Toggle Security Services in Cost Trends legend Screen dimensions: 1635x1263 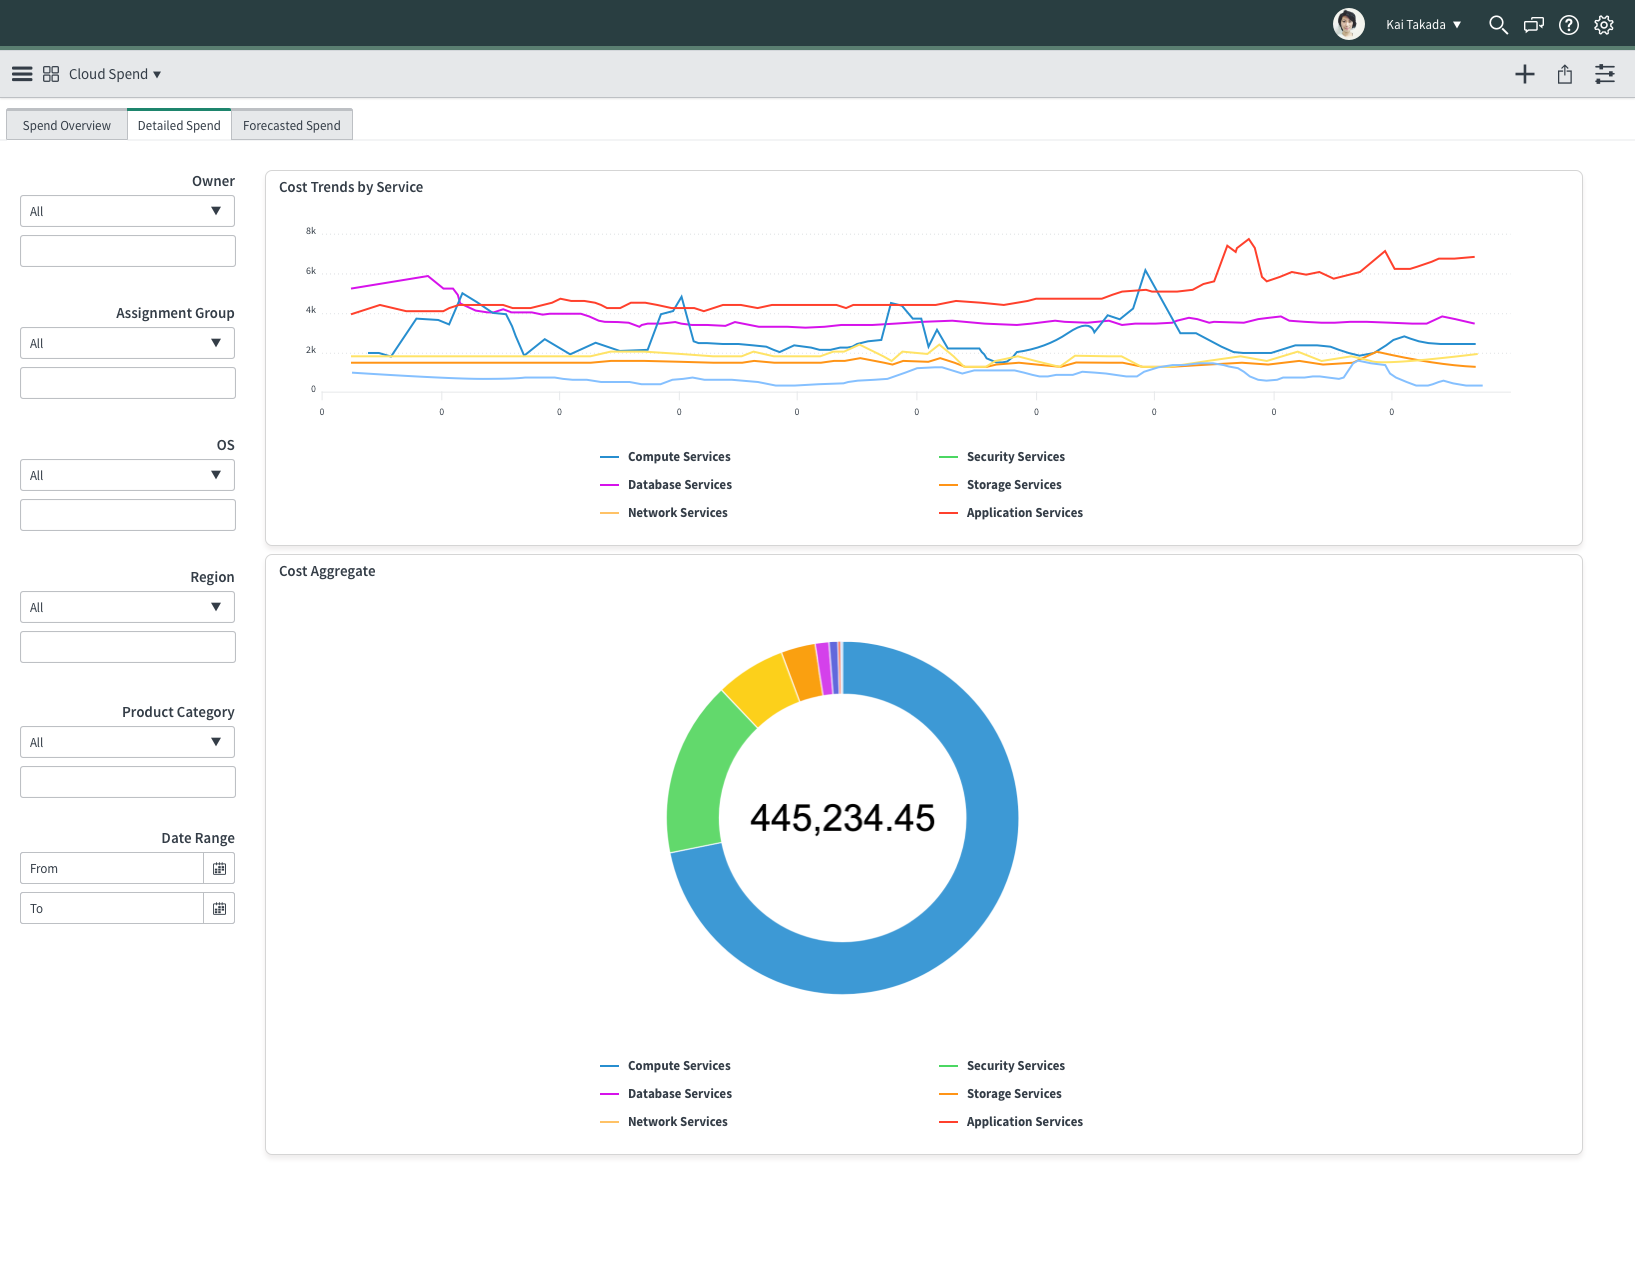click(x=1002, y=457)
